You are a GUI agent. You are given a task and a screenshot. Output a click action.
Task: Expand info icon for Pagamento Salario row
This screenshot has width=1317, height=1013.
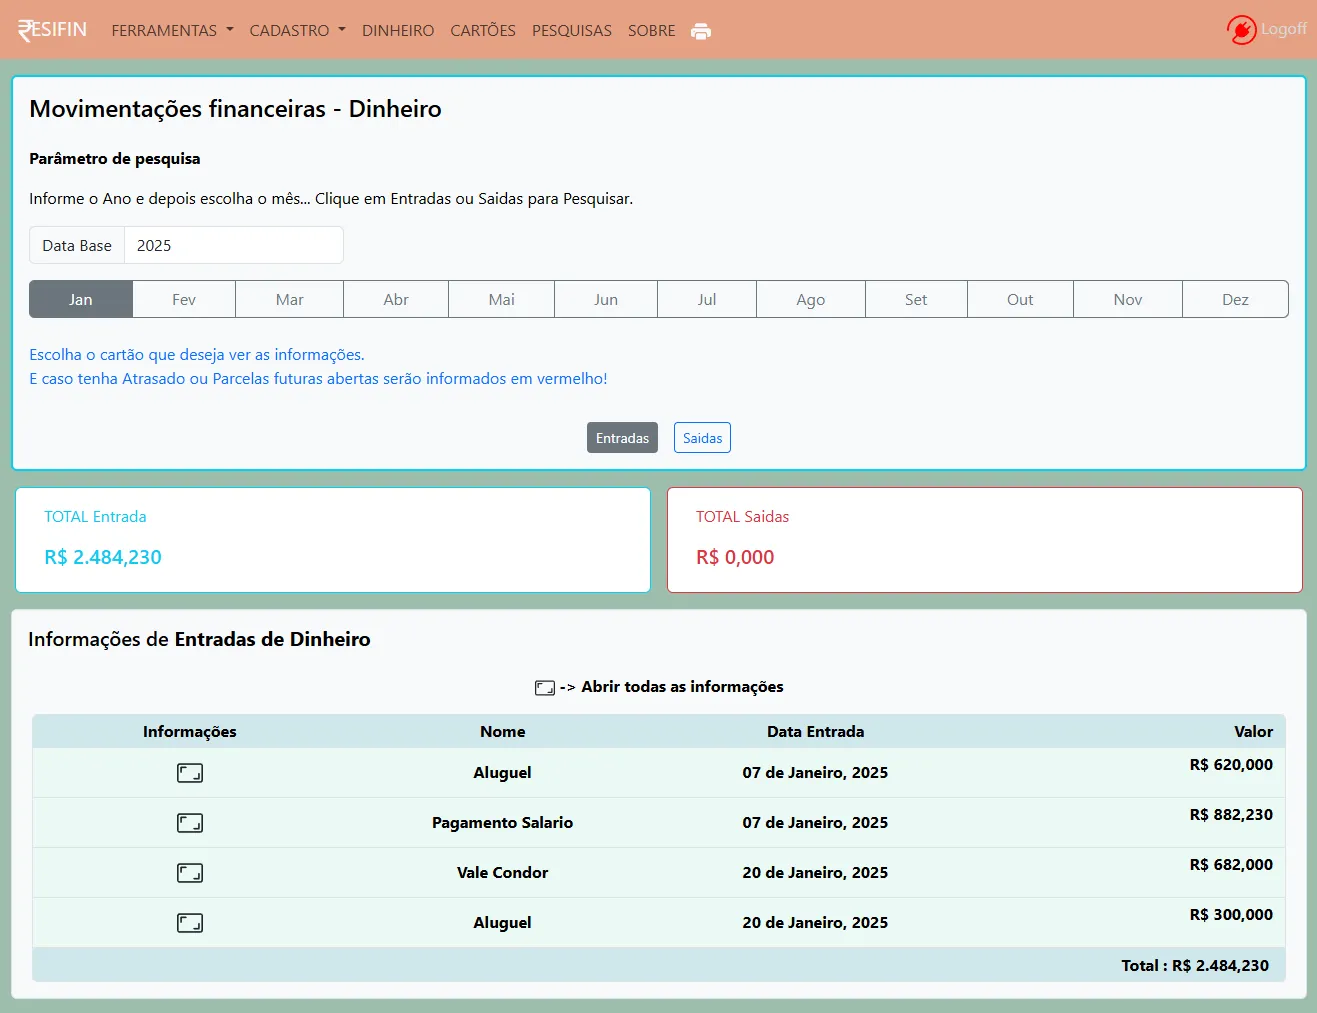(190, 823)
